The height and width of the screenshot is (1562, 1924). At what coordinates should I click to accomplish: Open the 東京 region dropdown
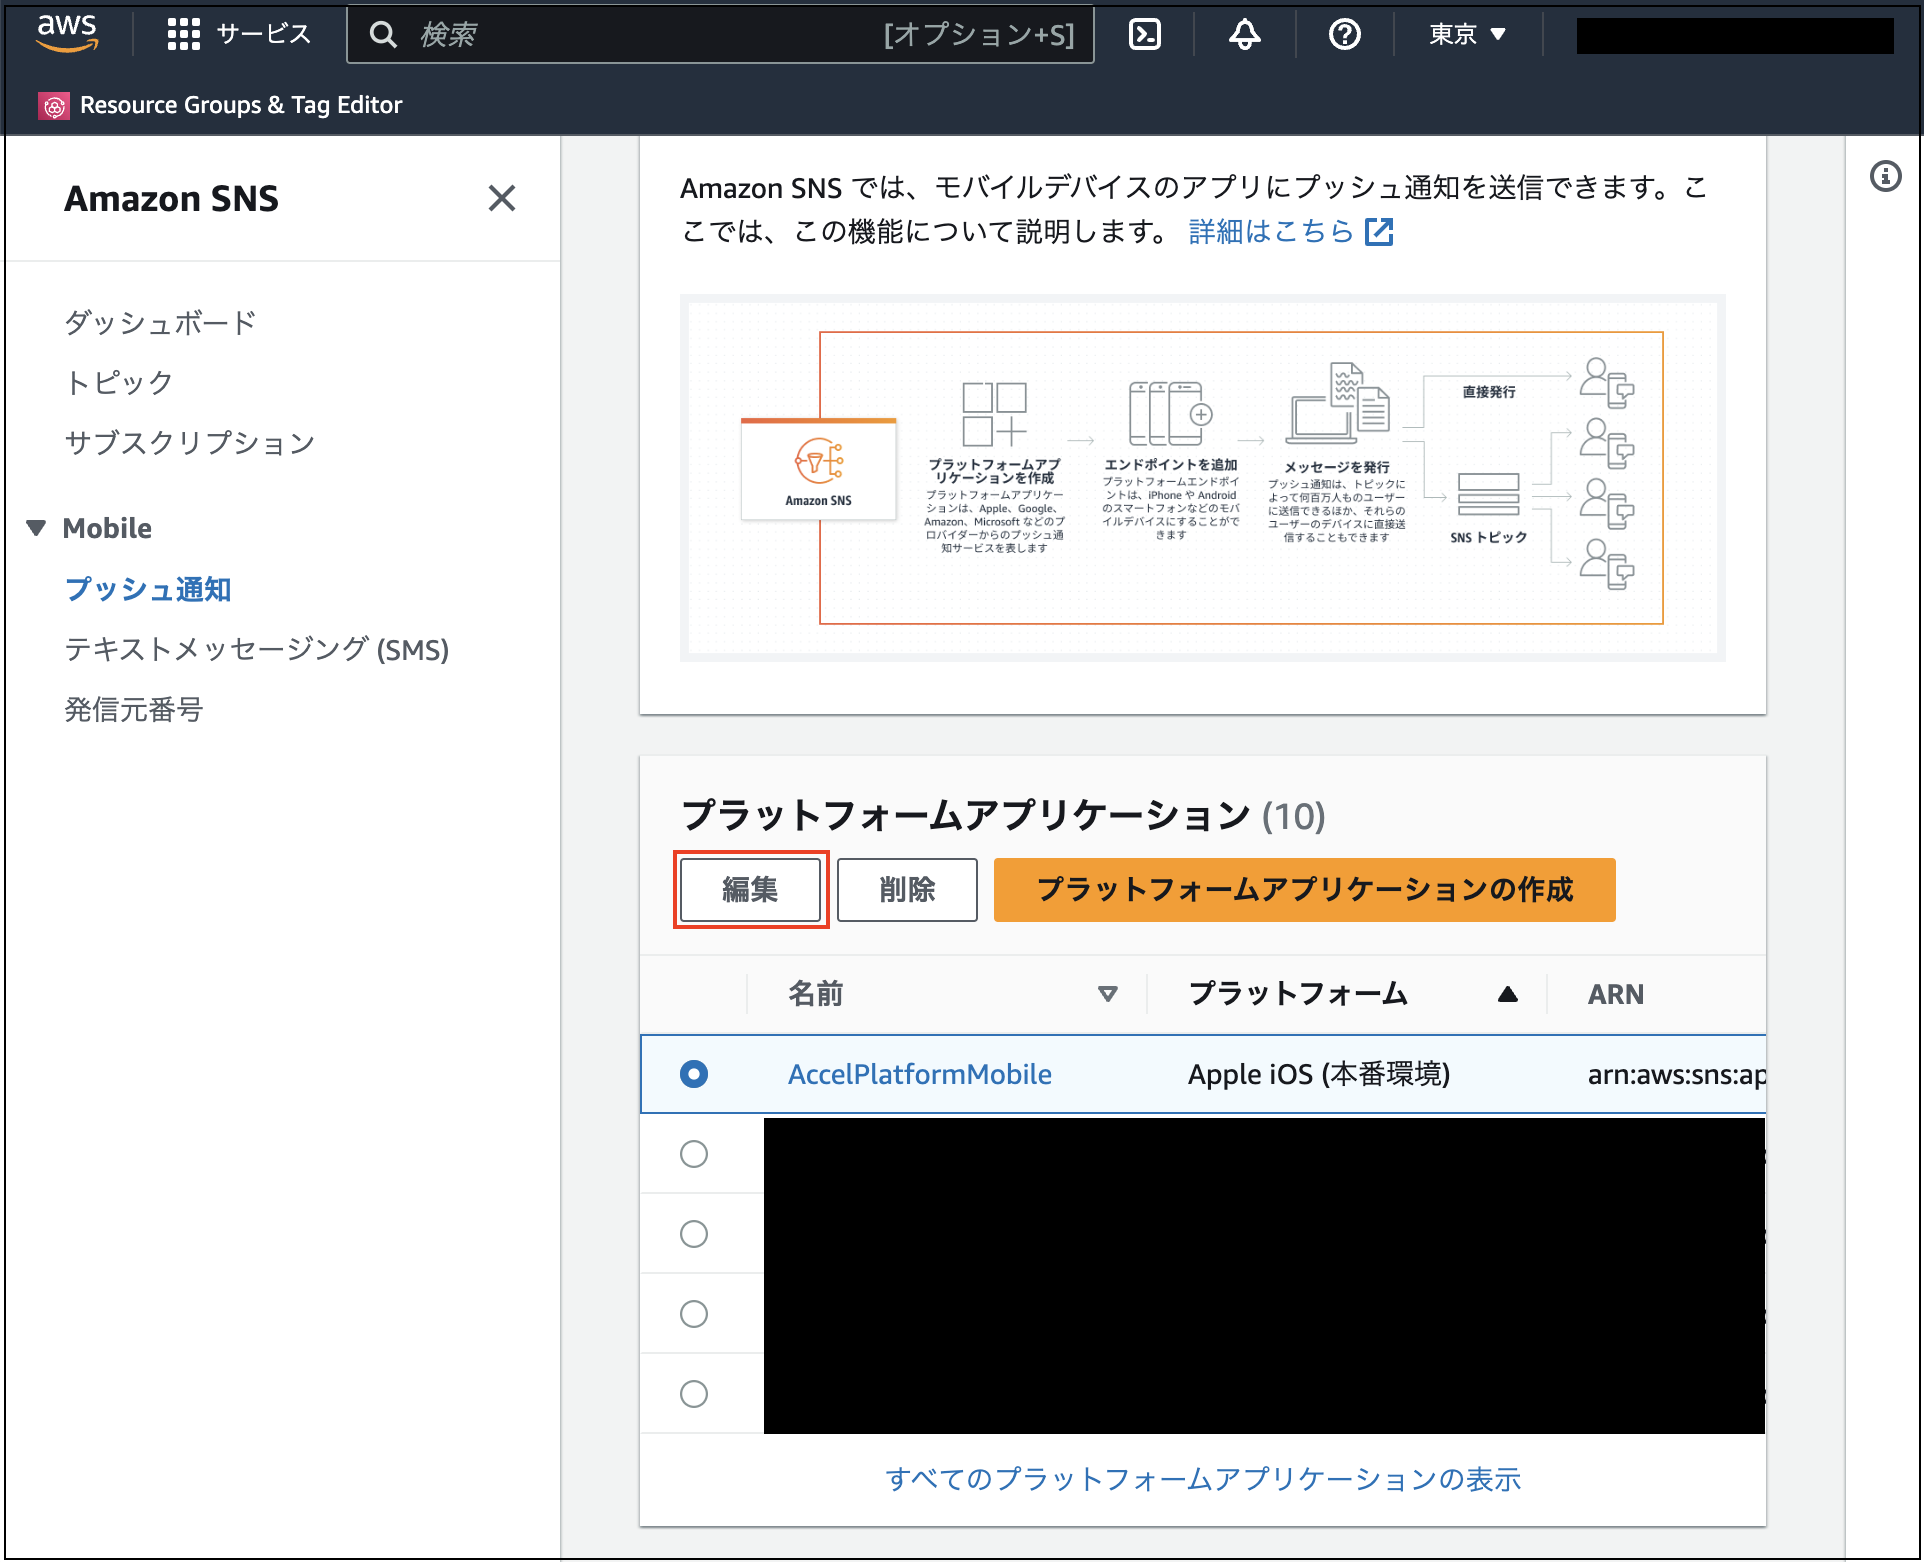[1466, 34]
